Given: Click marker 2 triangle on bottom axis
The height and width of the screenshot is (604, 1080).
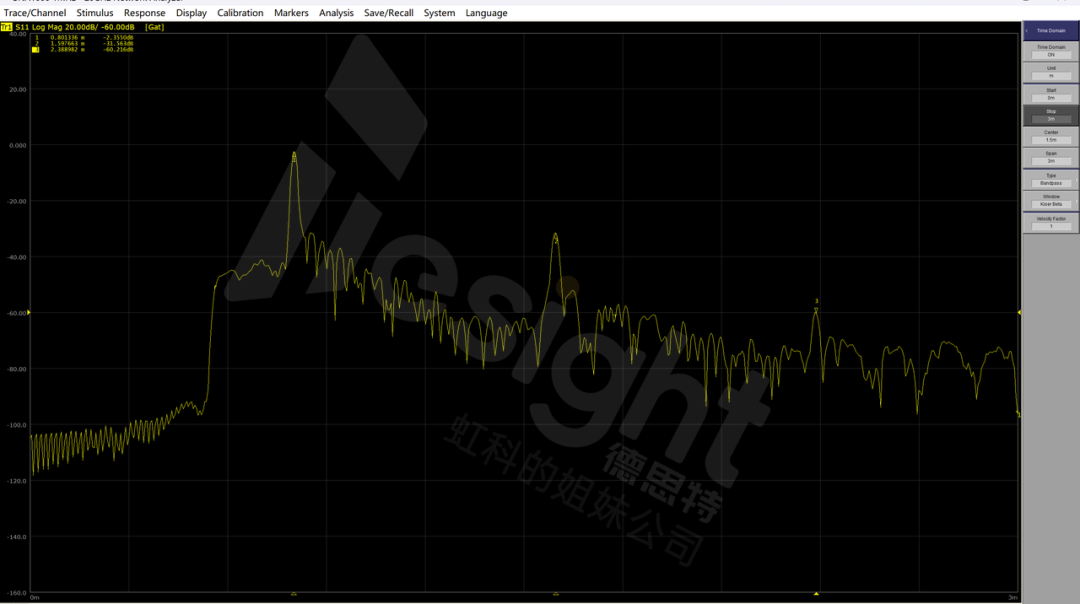Looking at the screenshot, I should [556, 594].
